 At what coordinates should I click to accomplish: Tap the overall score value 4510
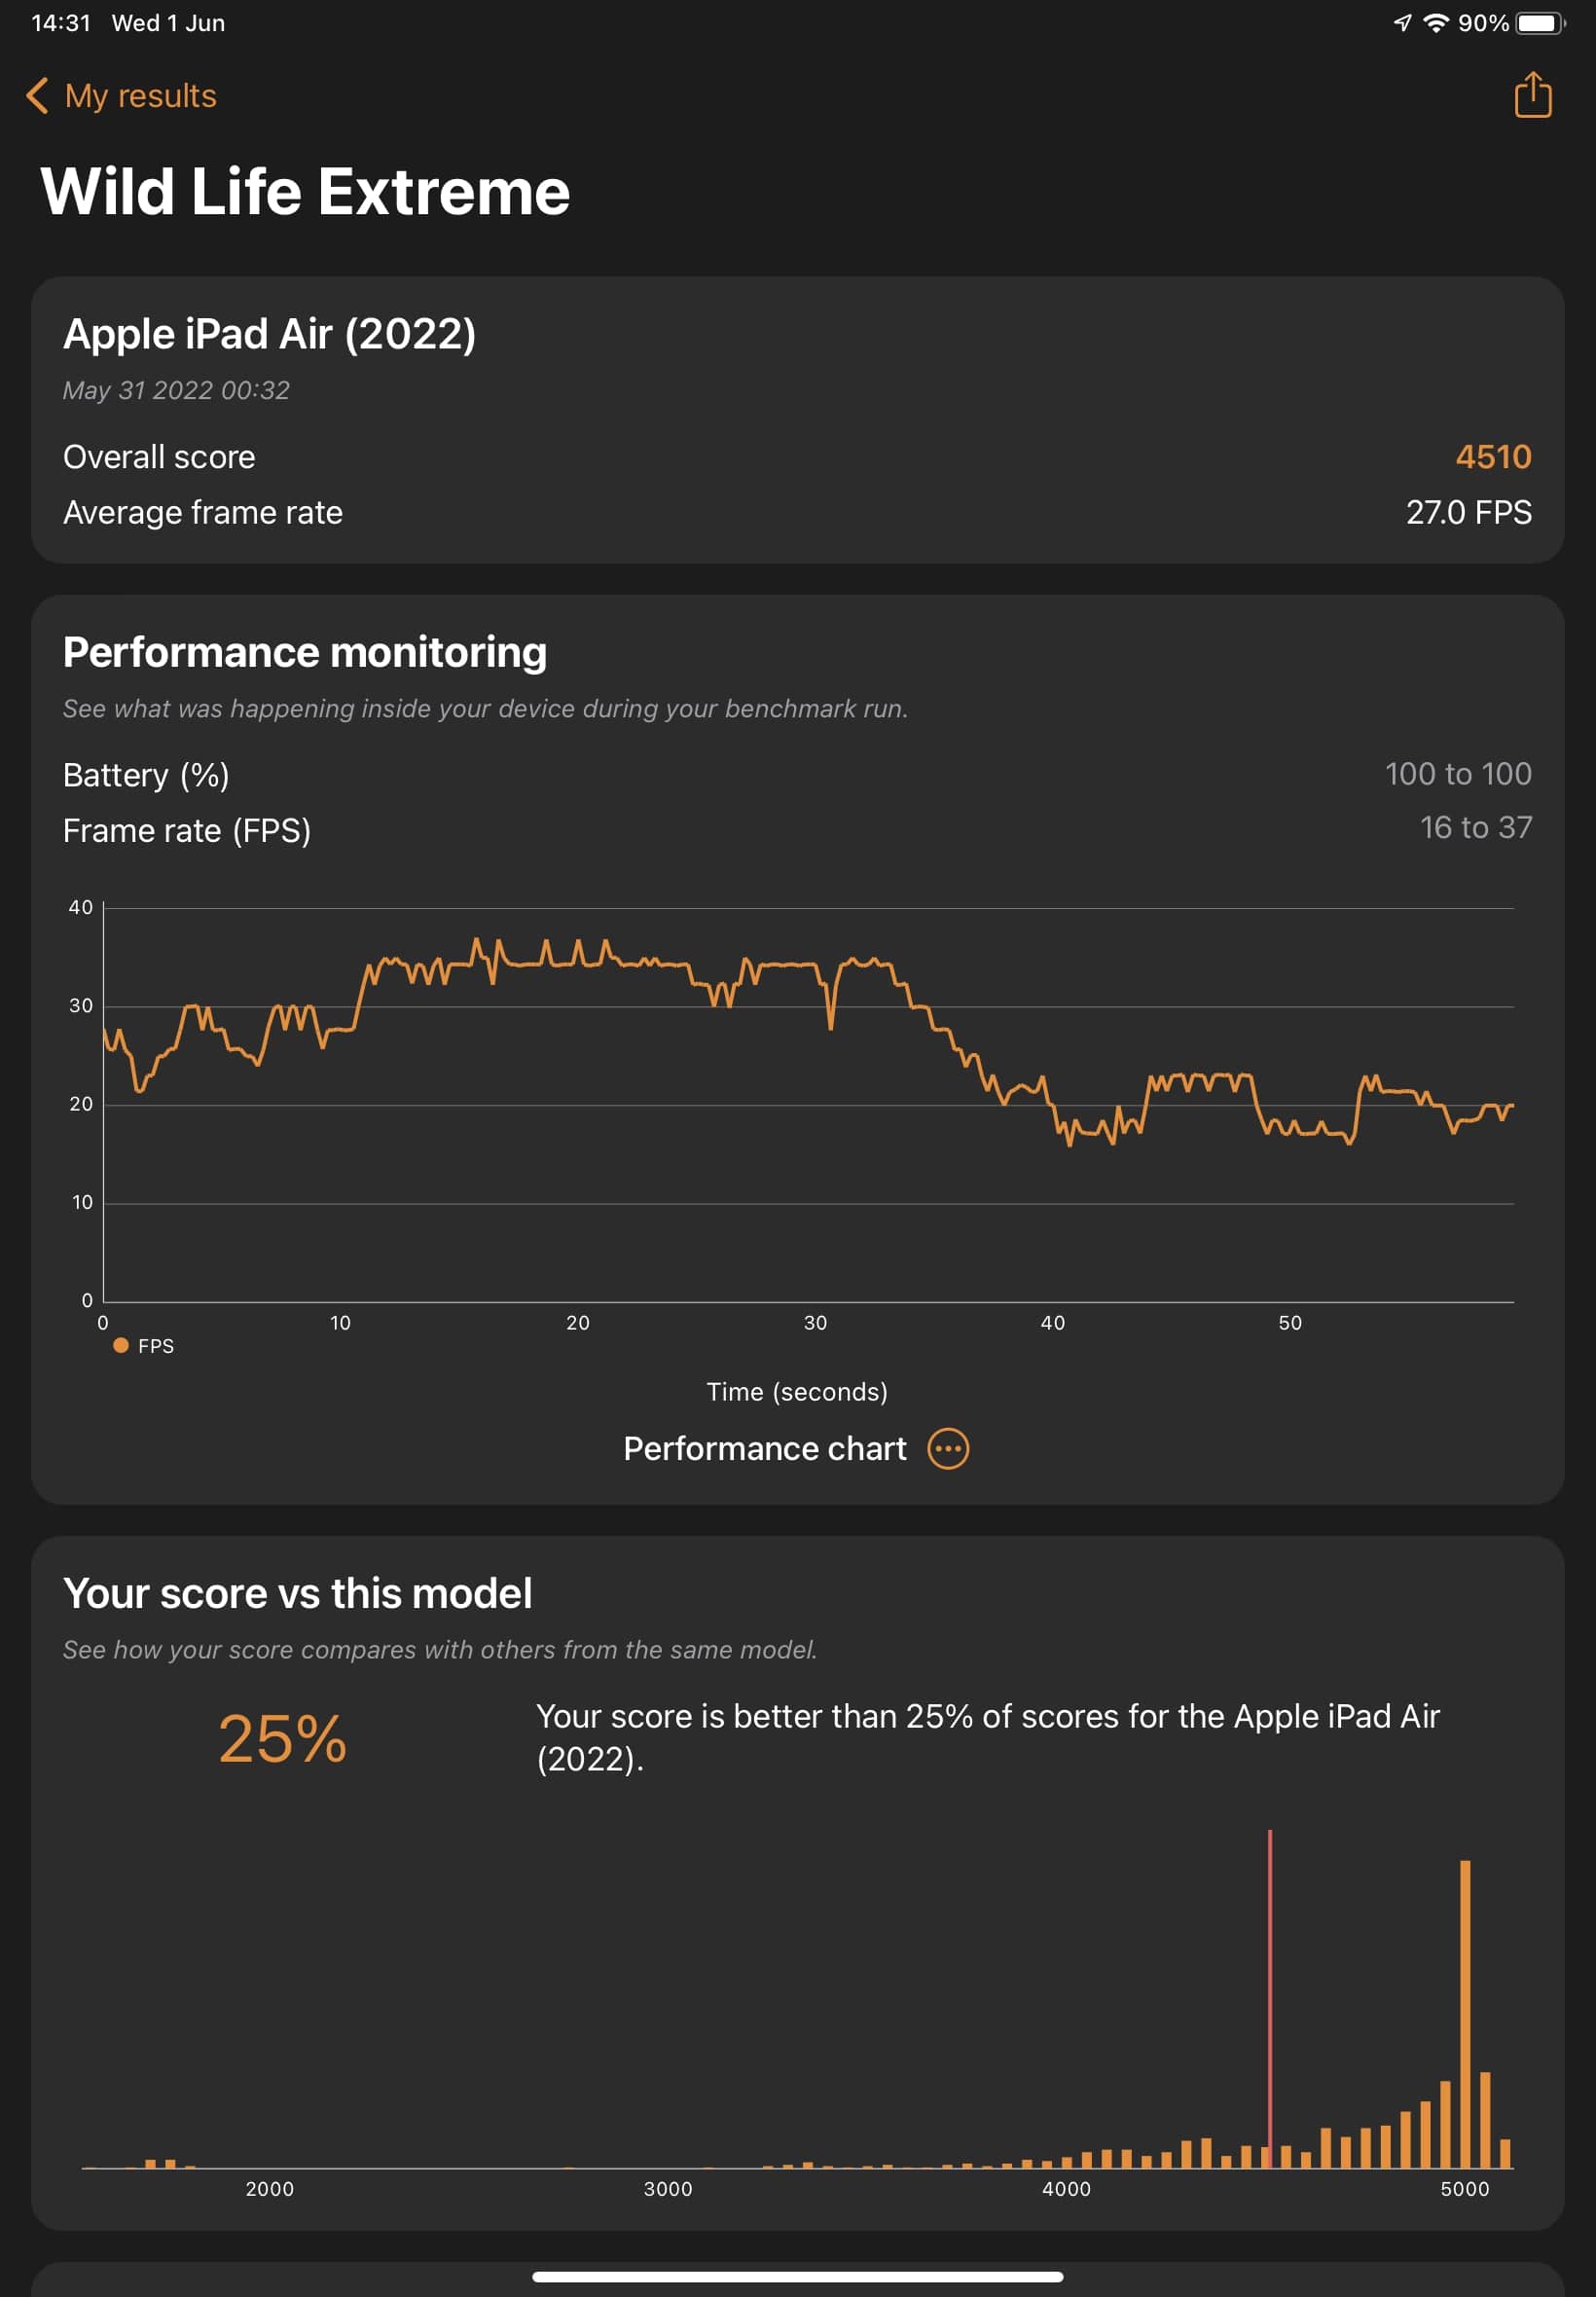point(1492,457)
